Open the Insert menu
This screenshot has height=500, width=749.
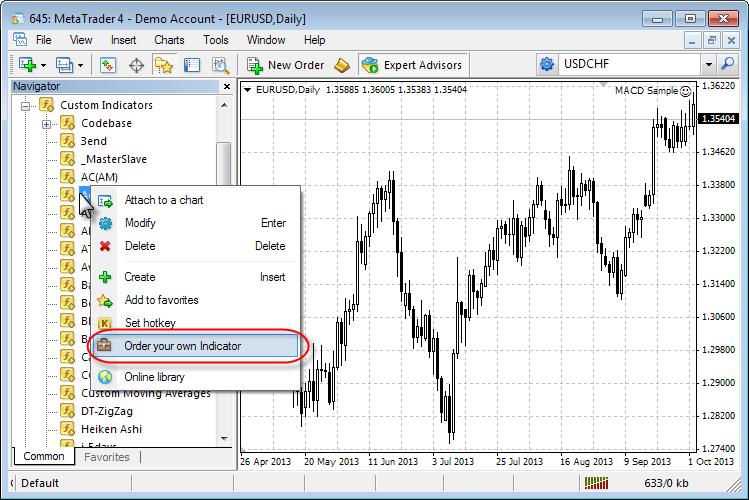(123, 40)
